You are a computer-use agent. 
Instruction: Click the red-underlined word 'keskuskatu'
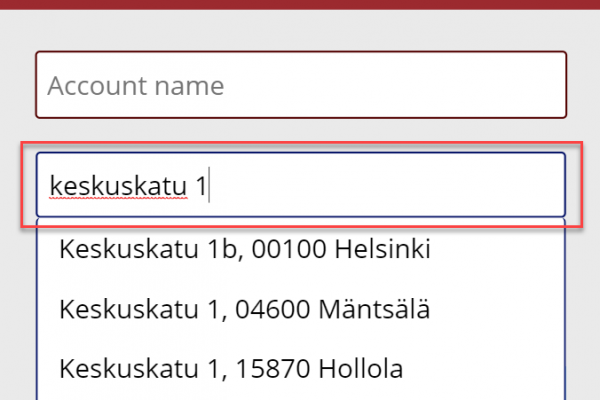pos(118,186)
